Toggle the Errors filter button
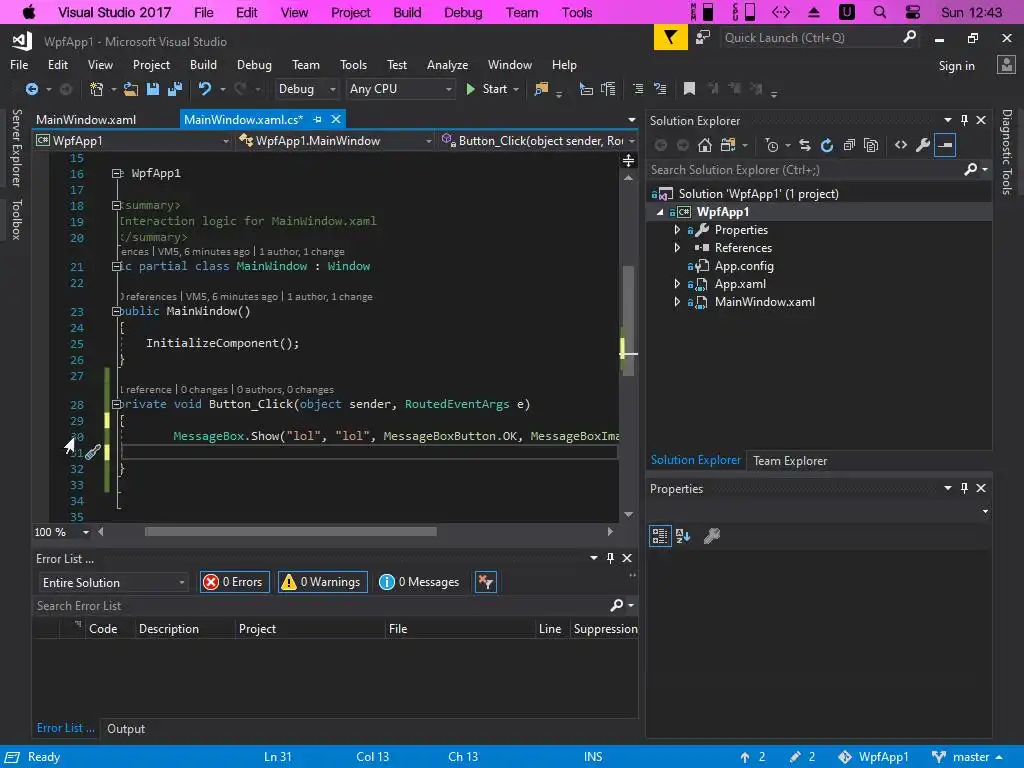 click(234, 582)
